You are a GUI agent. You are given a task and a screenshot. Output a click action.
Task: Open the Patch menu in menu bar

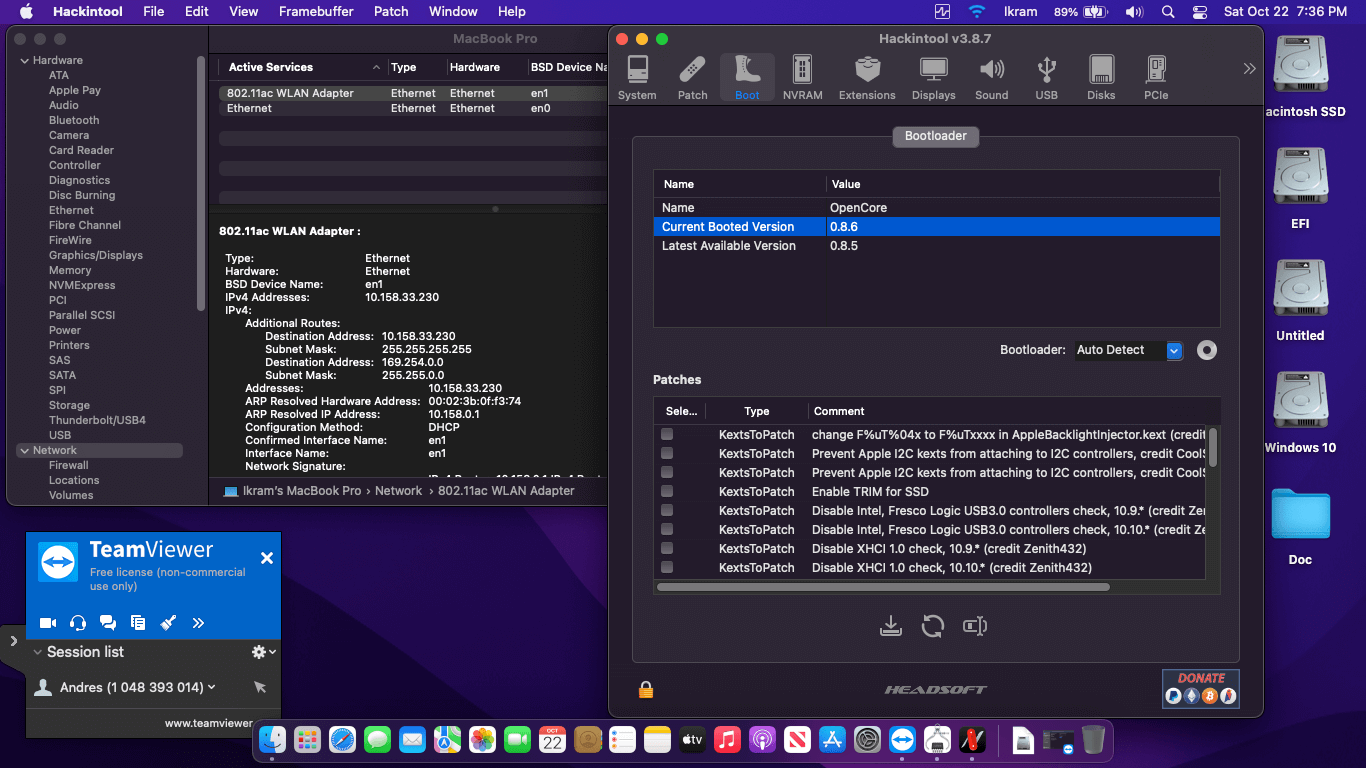point(391,12)
